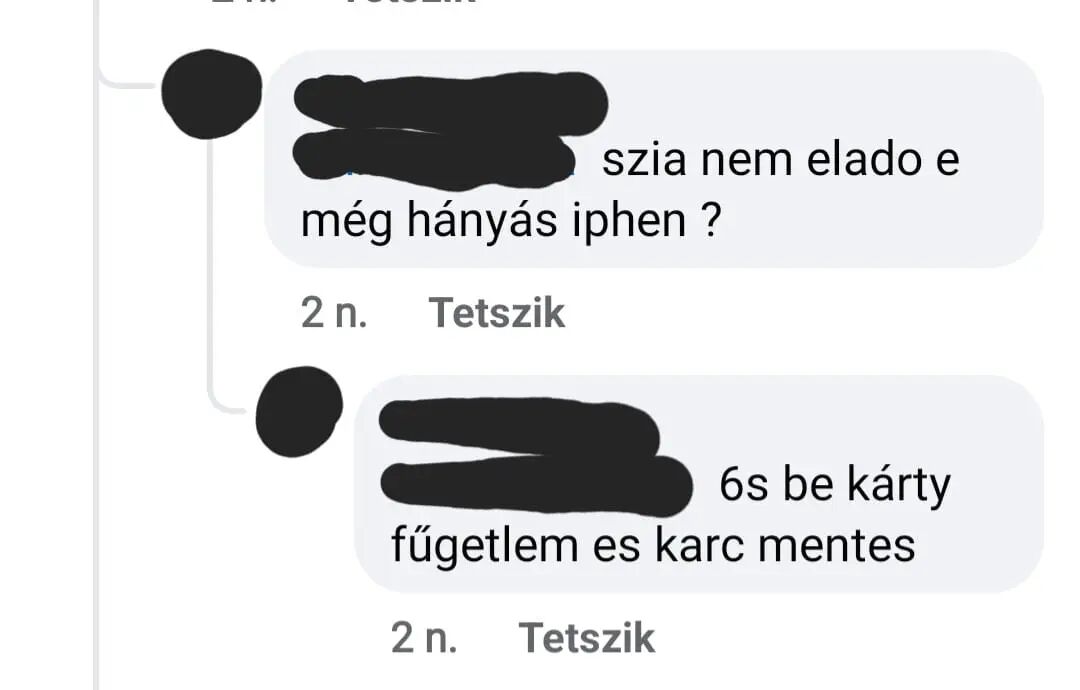This screenshot has height=690, width=1080.
Task: Open the "2 n." timestamp under the iphen comment
Action: click(334, 313)
